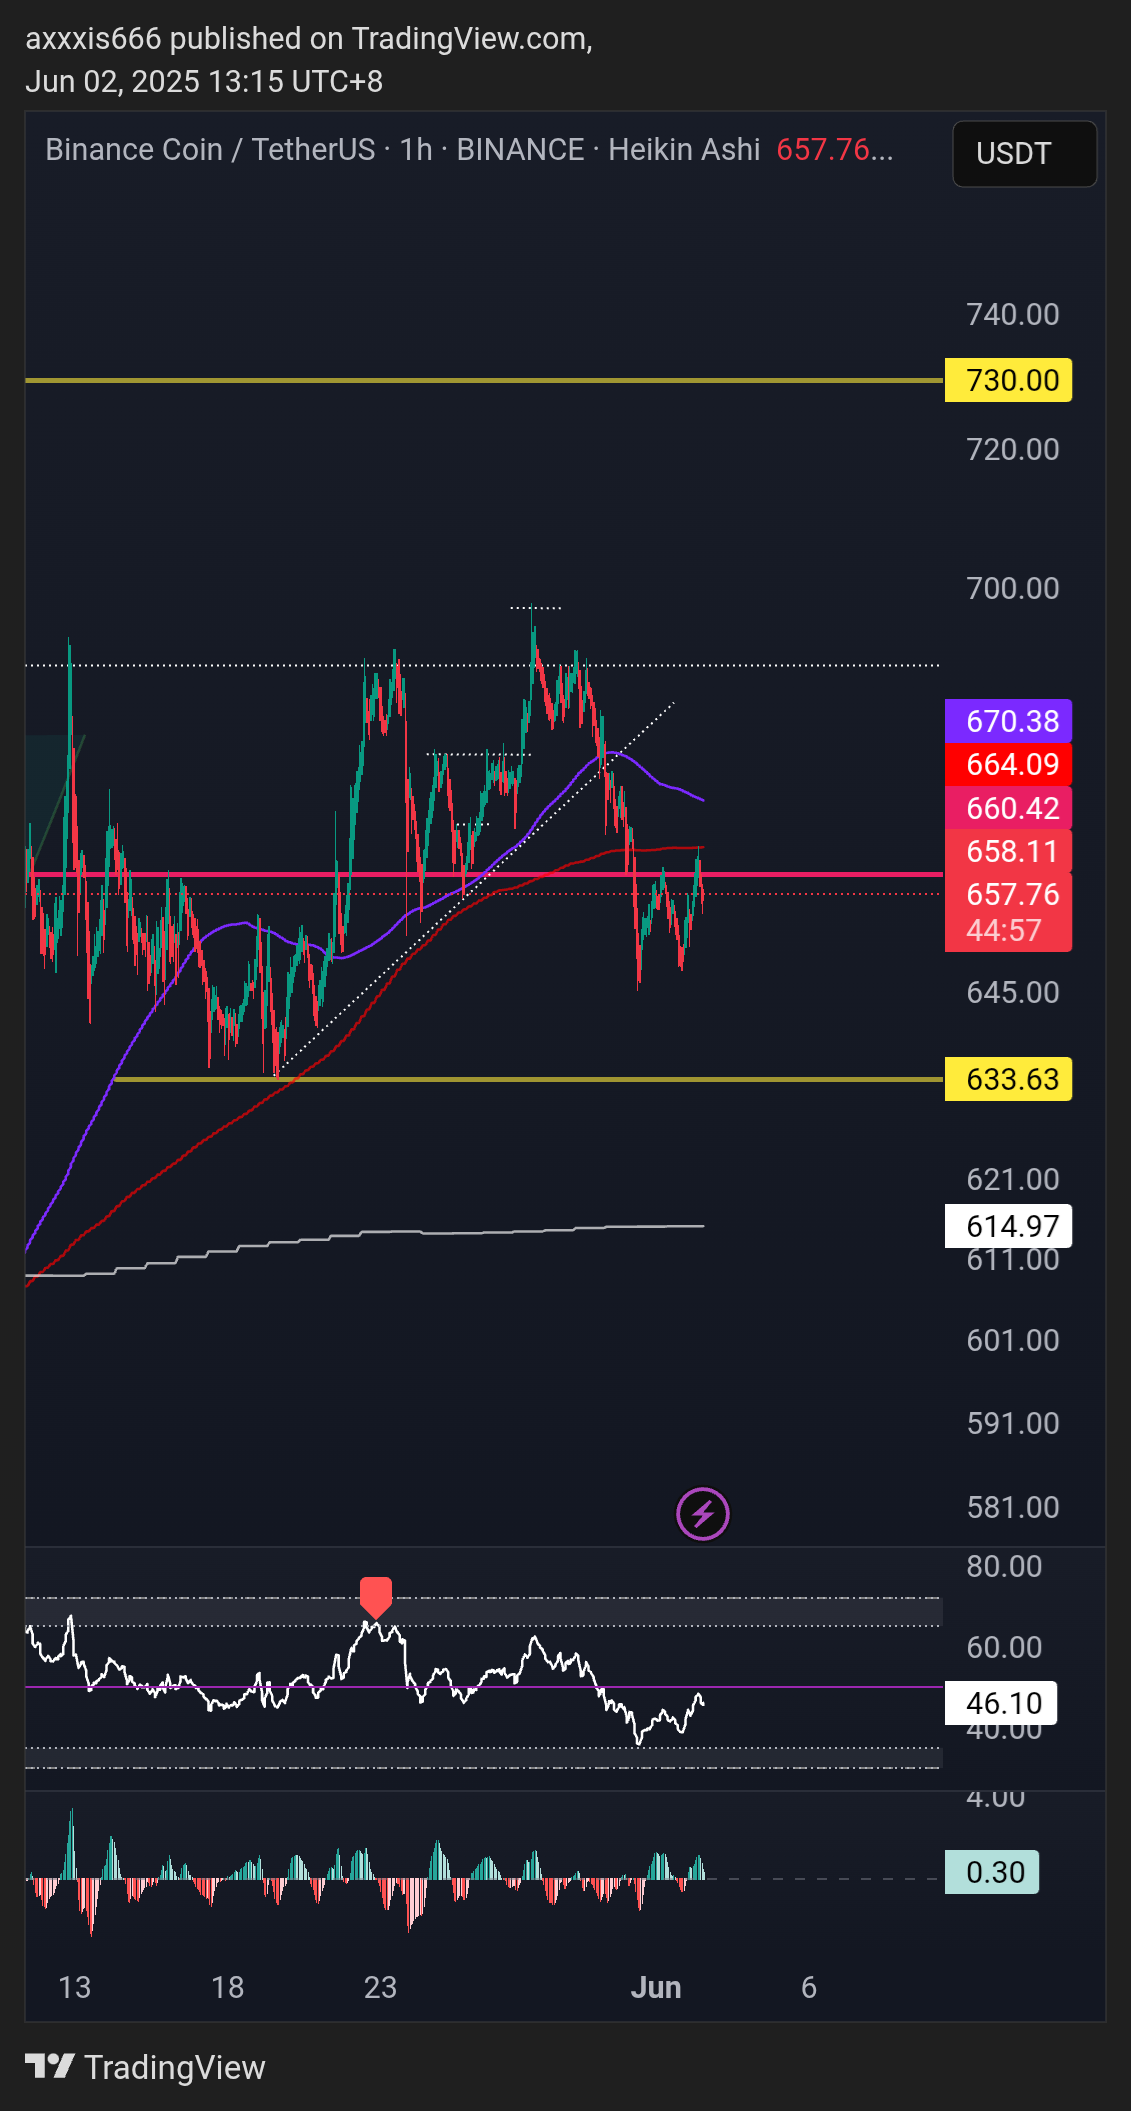
Task: Click the 658.11 price label
Action: click(1008, 851)
